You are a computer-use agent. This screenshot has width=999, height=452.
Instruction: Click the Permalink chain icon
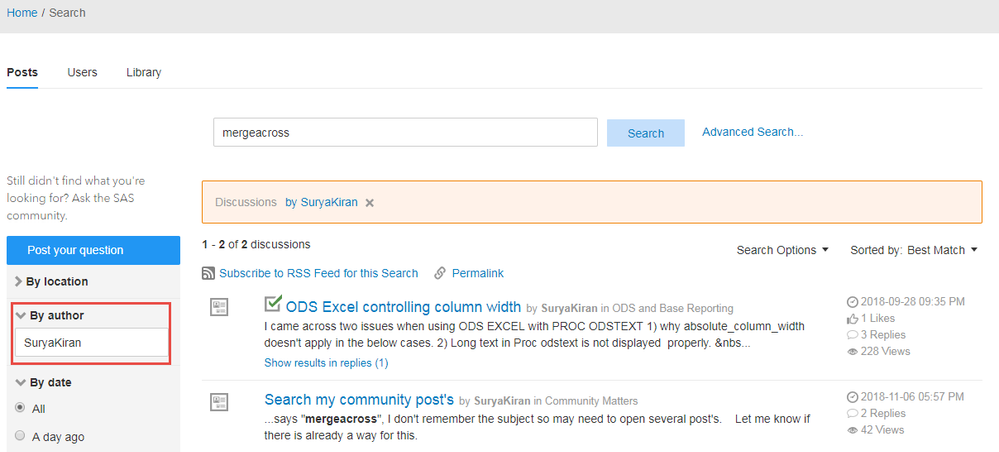click(440, 273)
